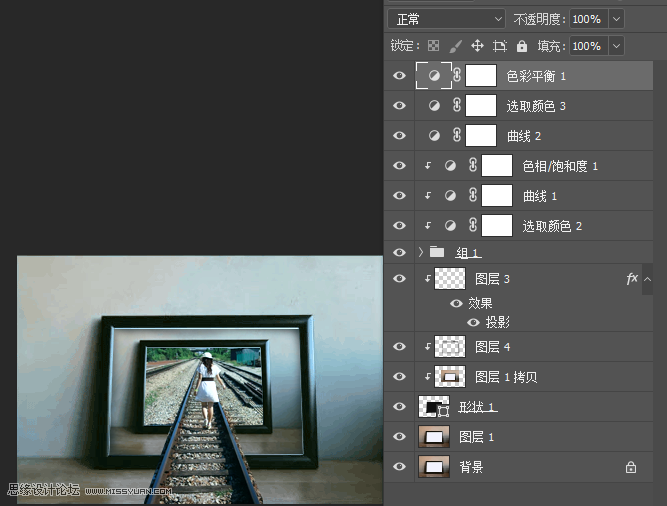
Task: Select the 形状 1 layer name
Action: 478,407
